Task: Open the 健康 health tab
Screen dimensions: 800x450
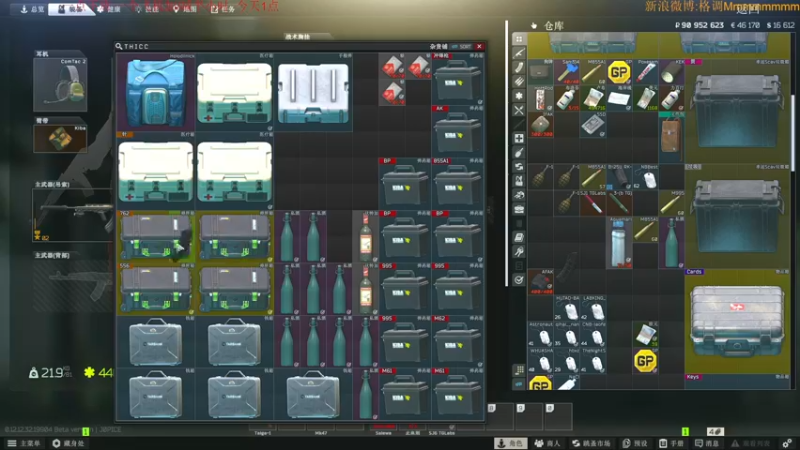Action: tap(109, 9)
